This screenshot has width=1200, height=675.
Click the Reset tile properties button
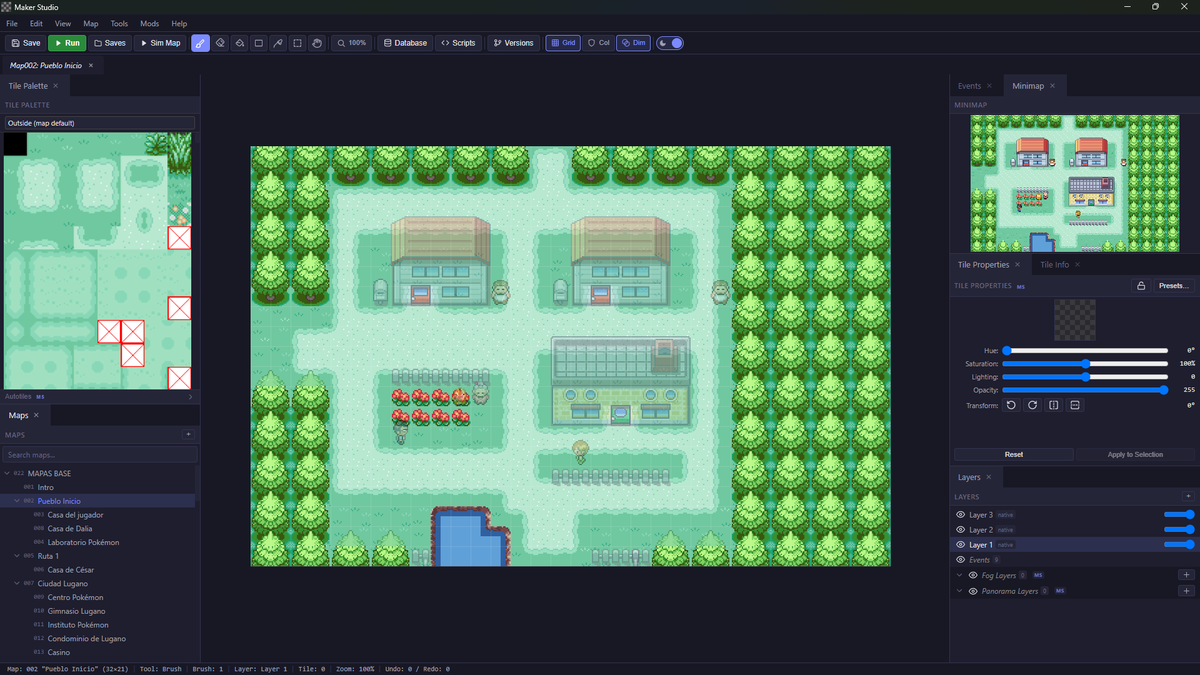(x=1013, y=454)
